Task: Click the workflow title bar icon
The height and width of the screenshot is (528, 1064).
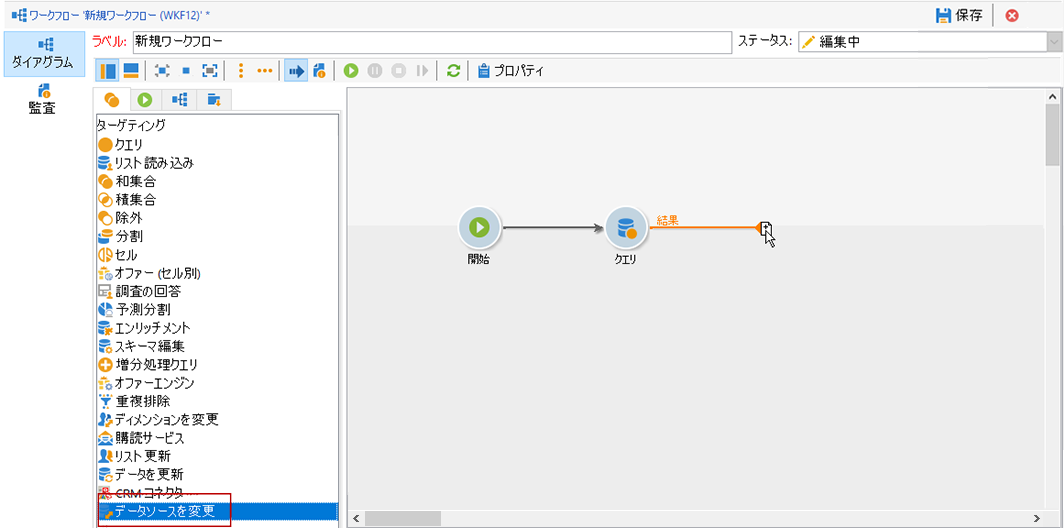Action: coord(18,15)
